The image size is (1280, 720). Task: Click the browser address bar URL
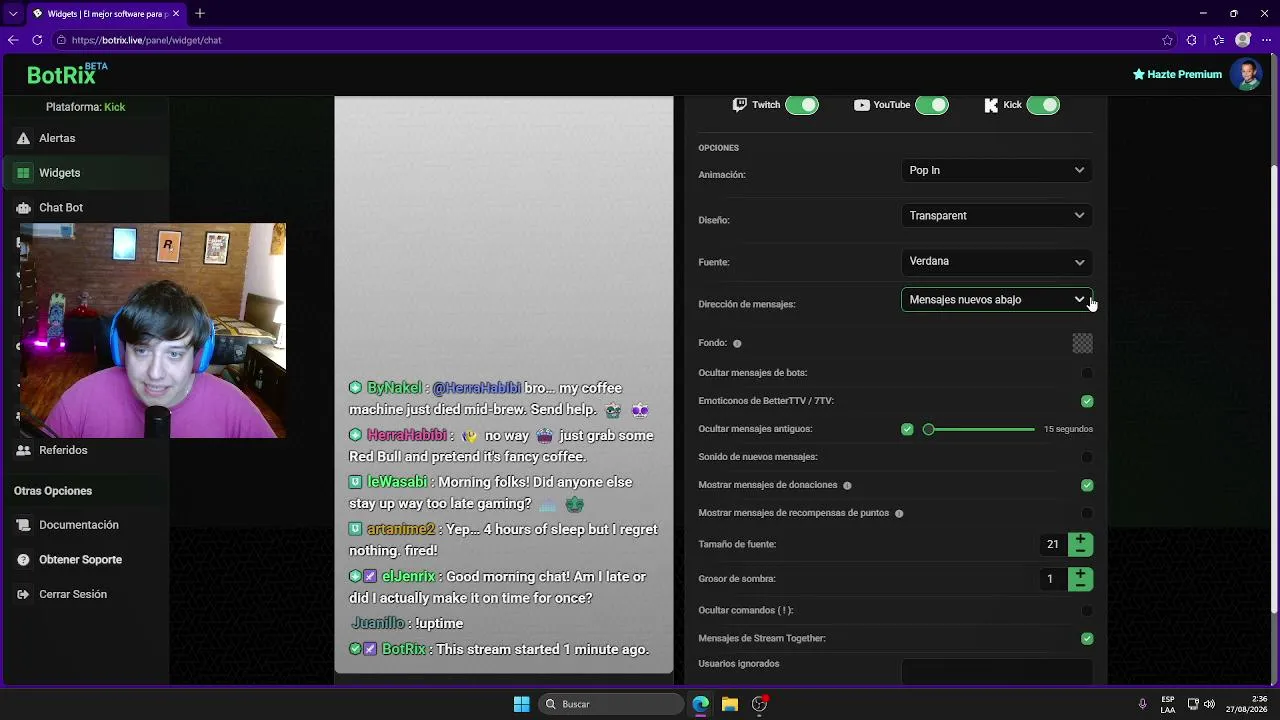pos(146,40)
